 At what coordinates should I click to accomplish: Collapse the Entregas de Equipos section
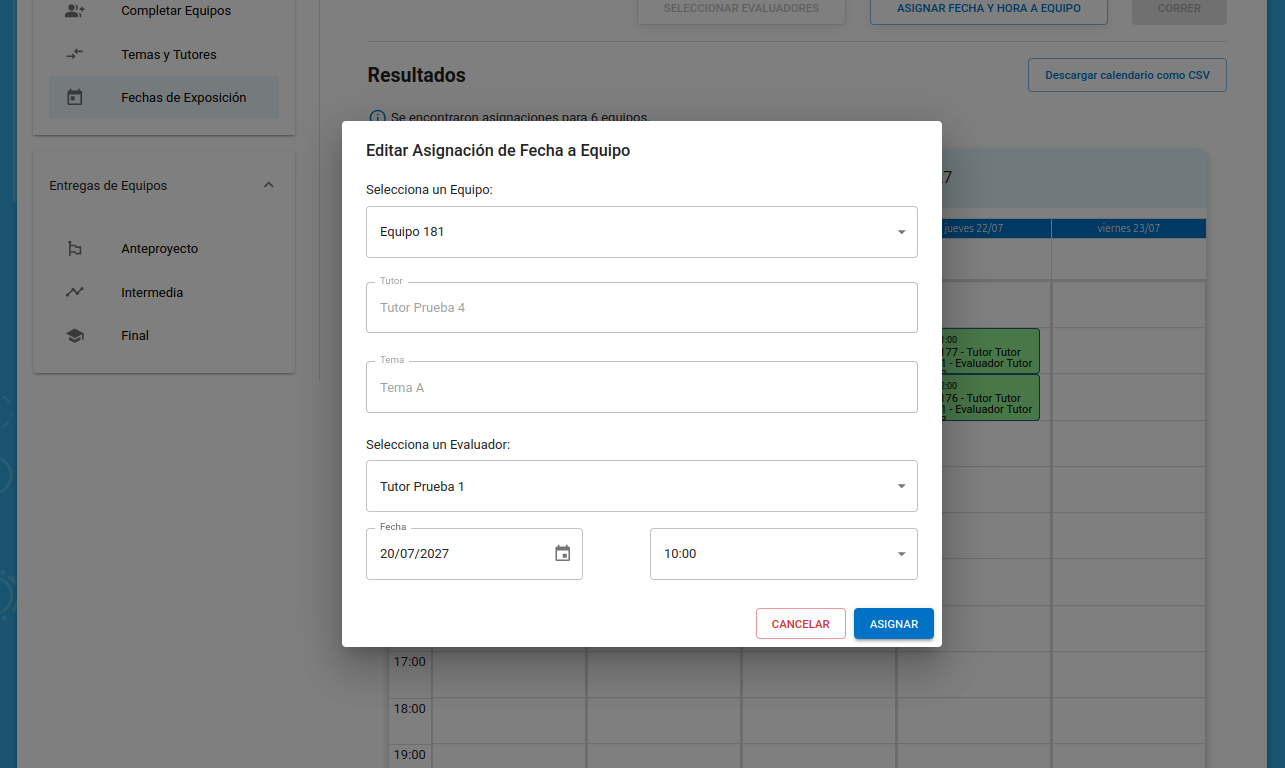pyautogui.click(x=268, y=185)
